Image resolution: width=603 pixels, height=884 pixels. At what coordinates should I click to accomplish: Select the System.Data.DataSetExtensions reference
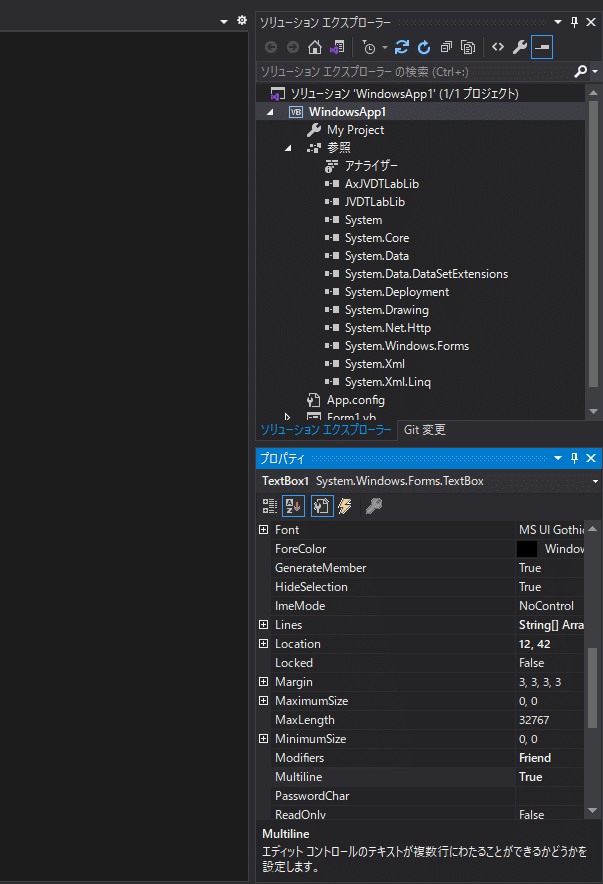pos(426,274)
